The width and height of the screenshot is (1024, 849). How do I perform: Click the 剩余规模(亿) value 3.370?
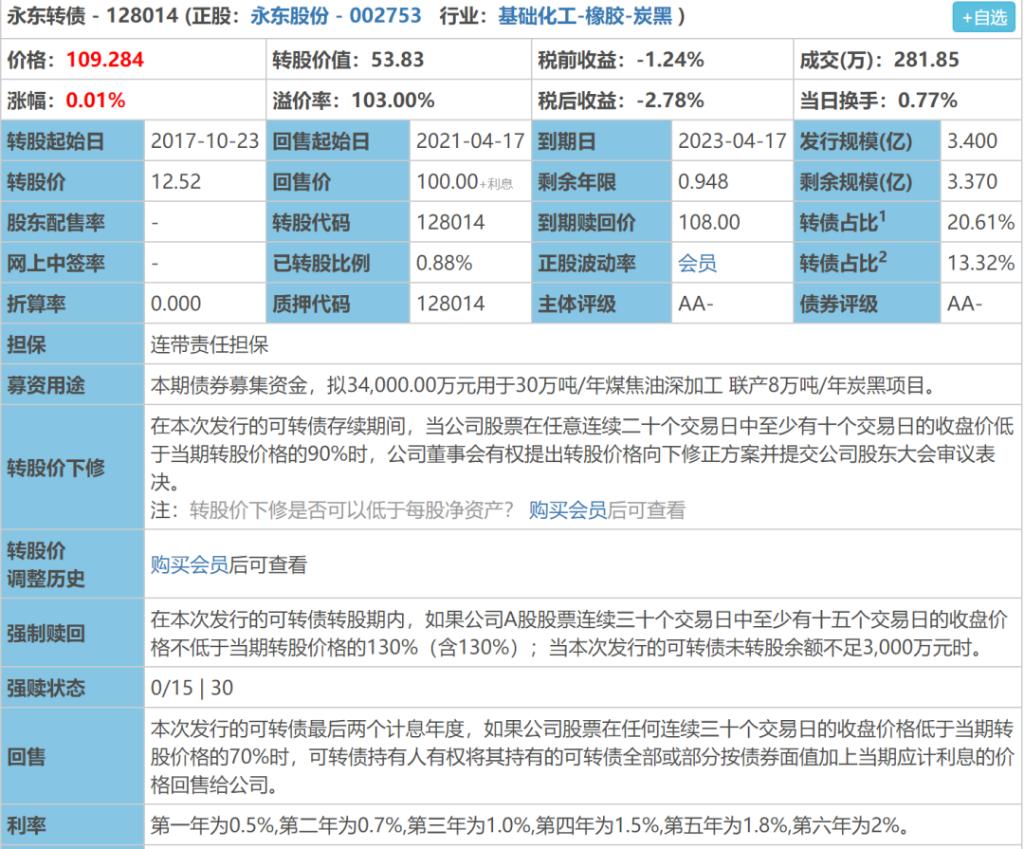(x=972, y=182)
